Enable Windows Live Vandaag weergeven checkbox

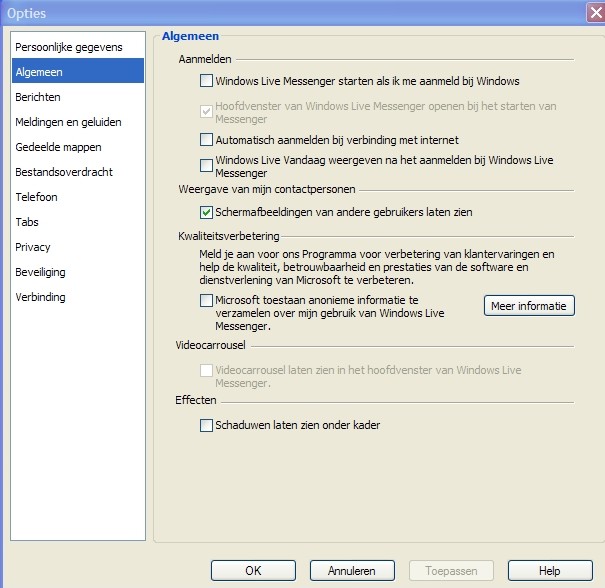point(206,166)
